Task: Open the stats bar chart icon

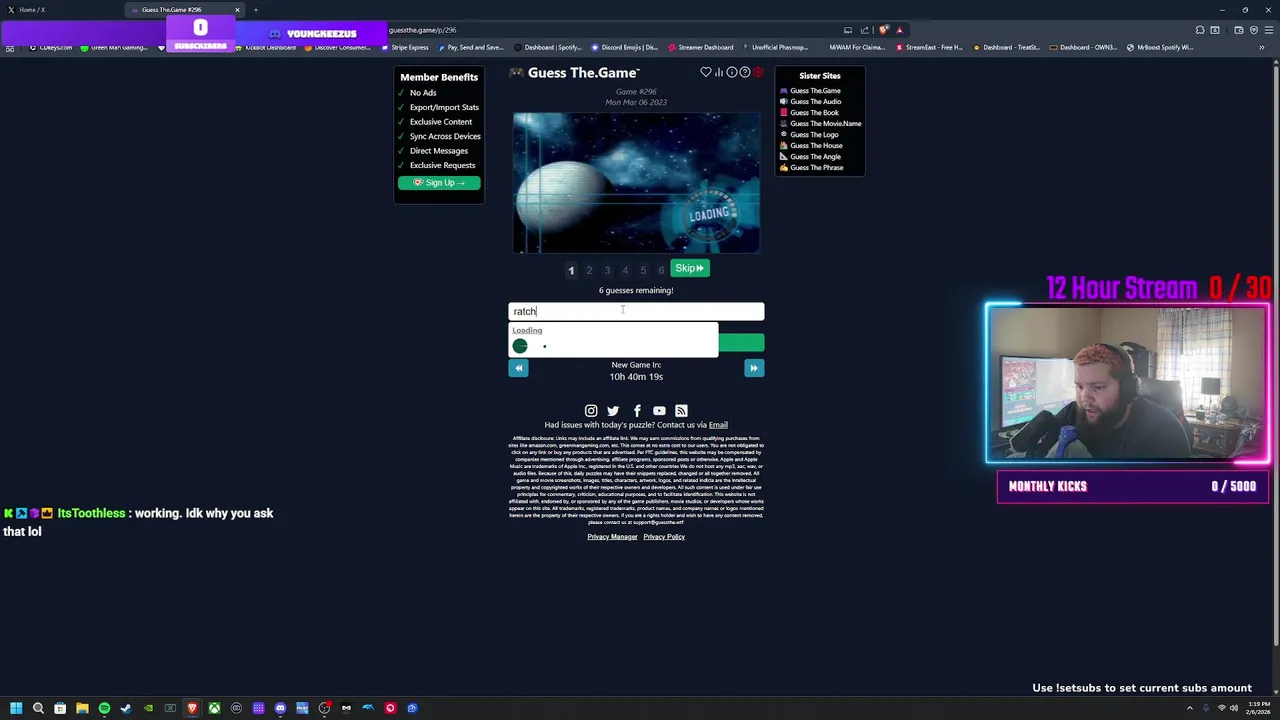Action: [719, 72]
